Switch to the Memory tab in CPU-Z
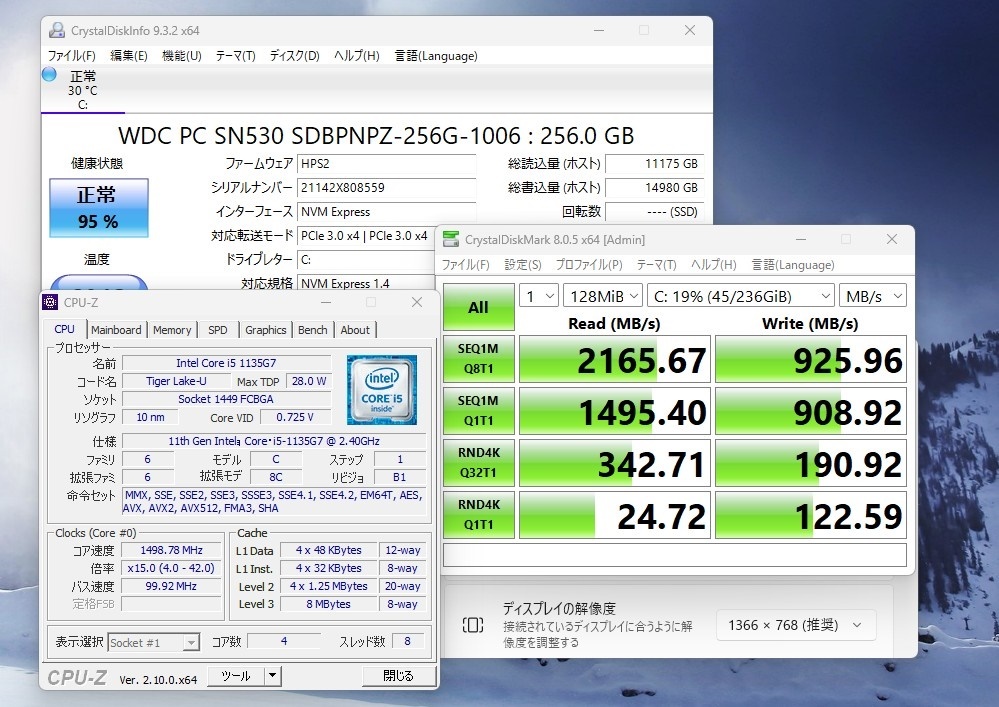The width and height of the screenshot is (999, 707). coord(172,330)
